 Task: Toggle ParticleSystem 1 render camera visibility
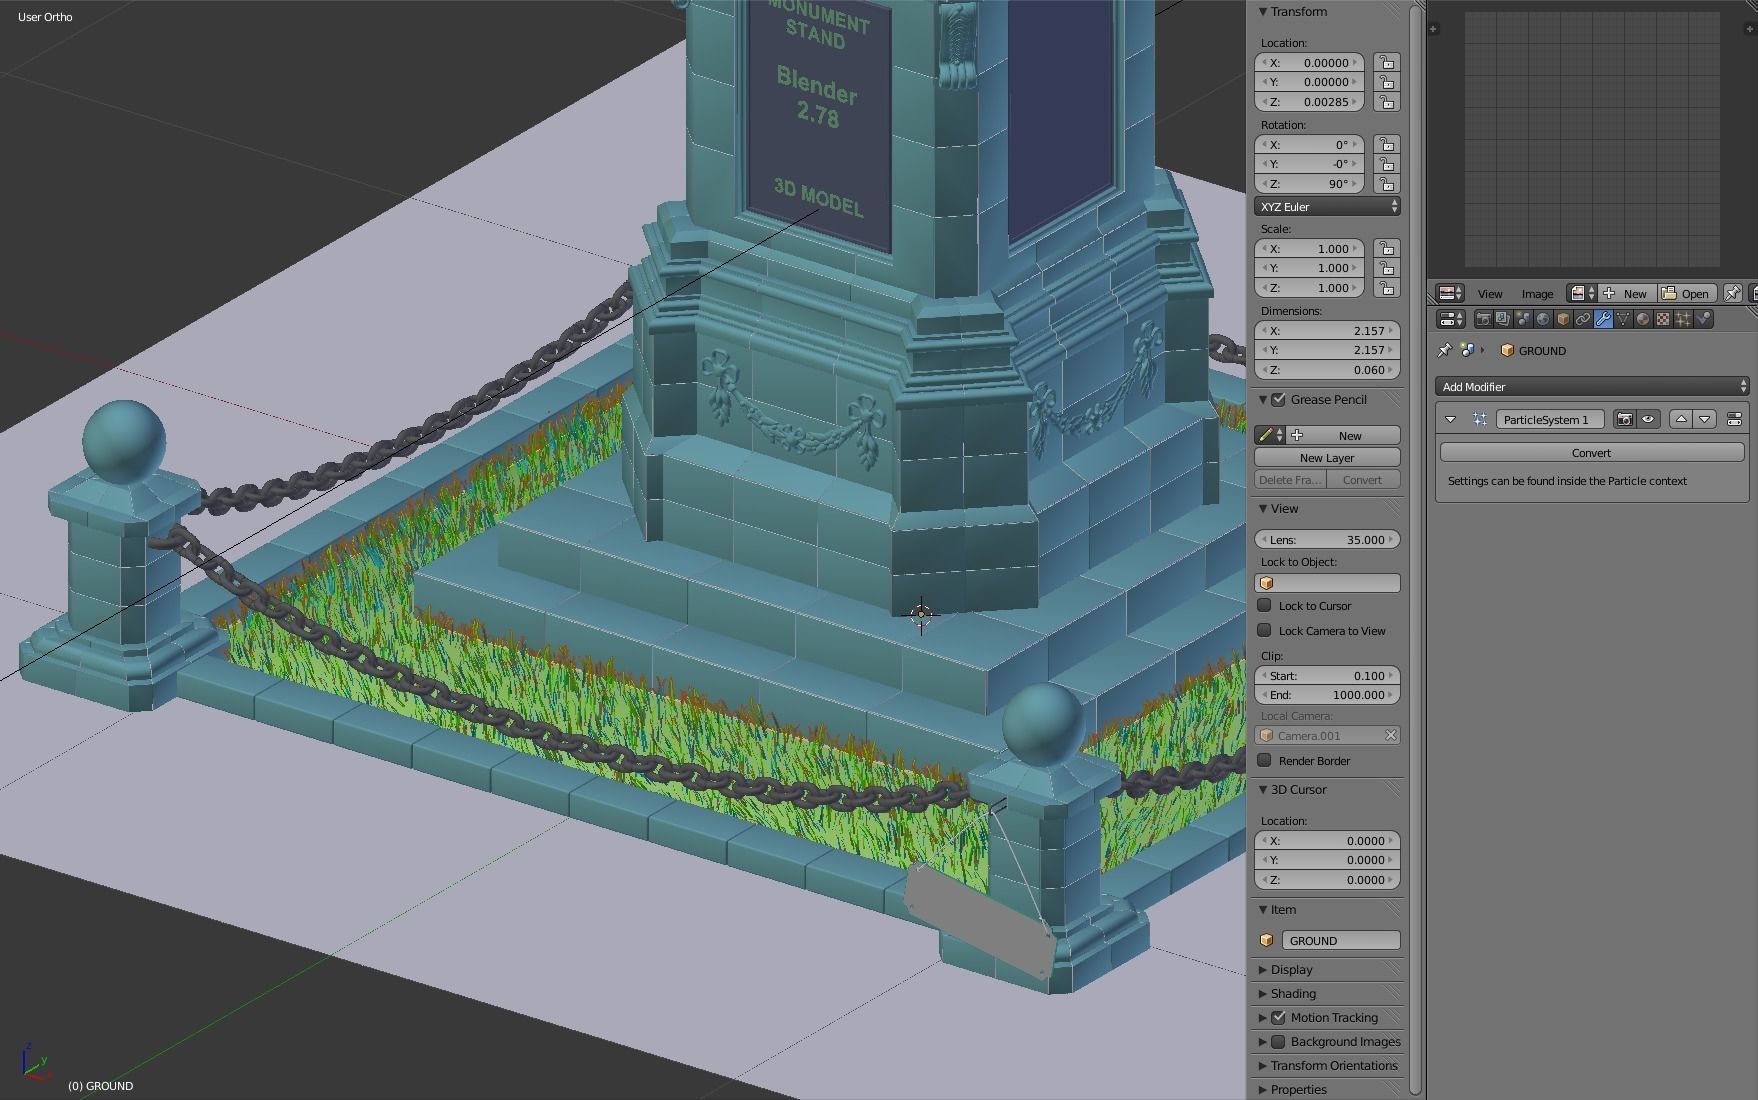(x=1625, y=419)
